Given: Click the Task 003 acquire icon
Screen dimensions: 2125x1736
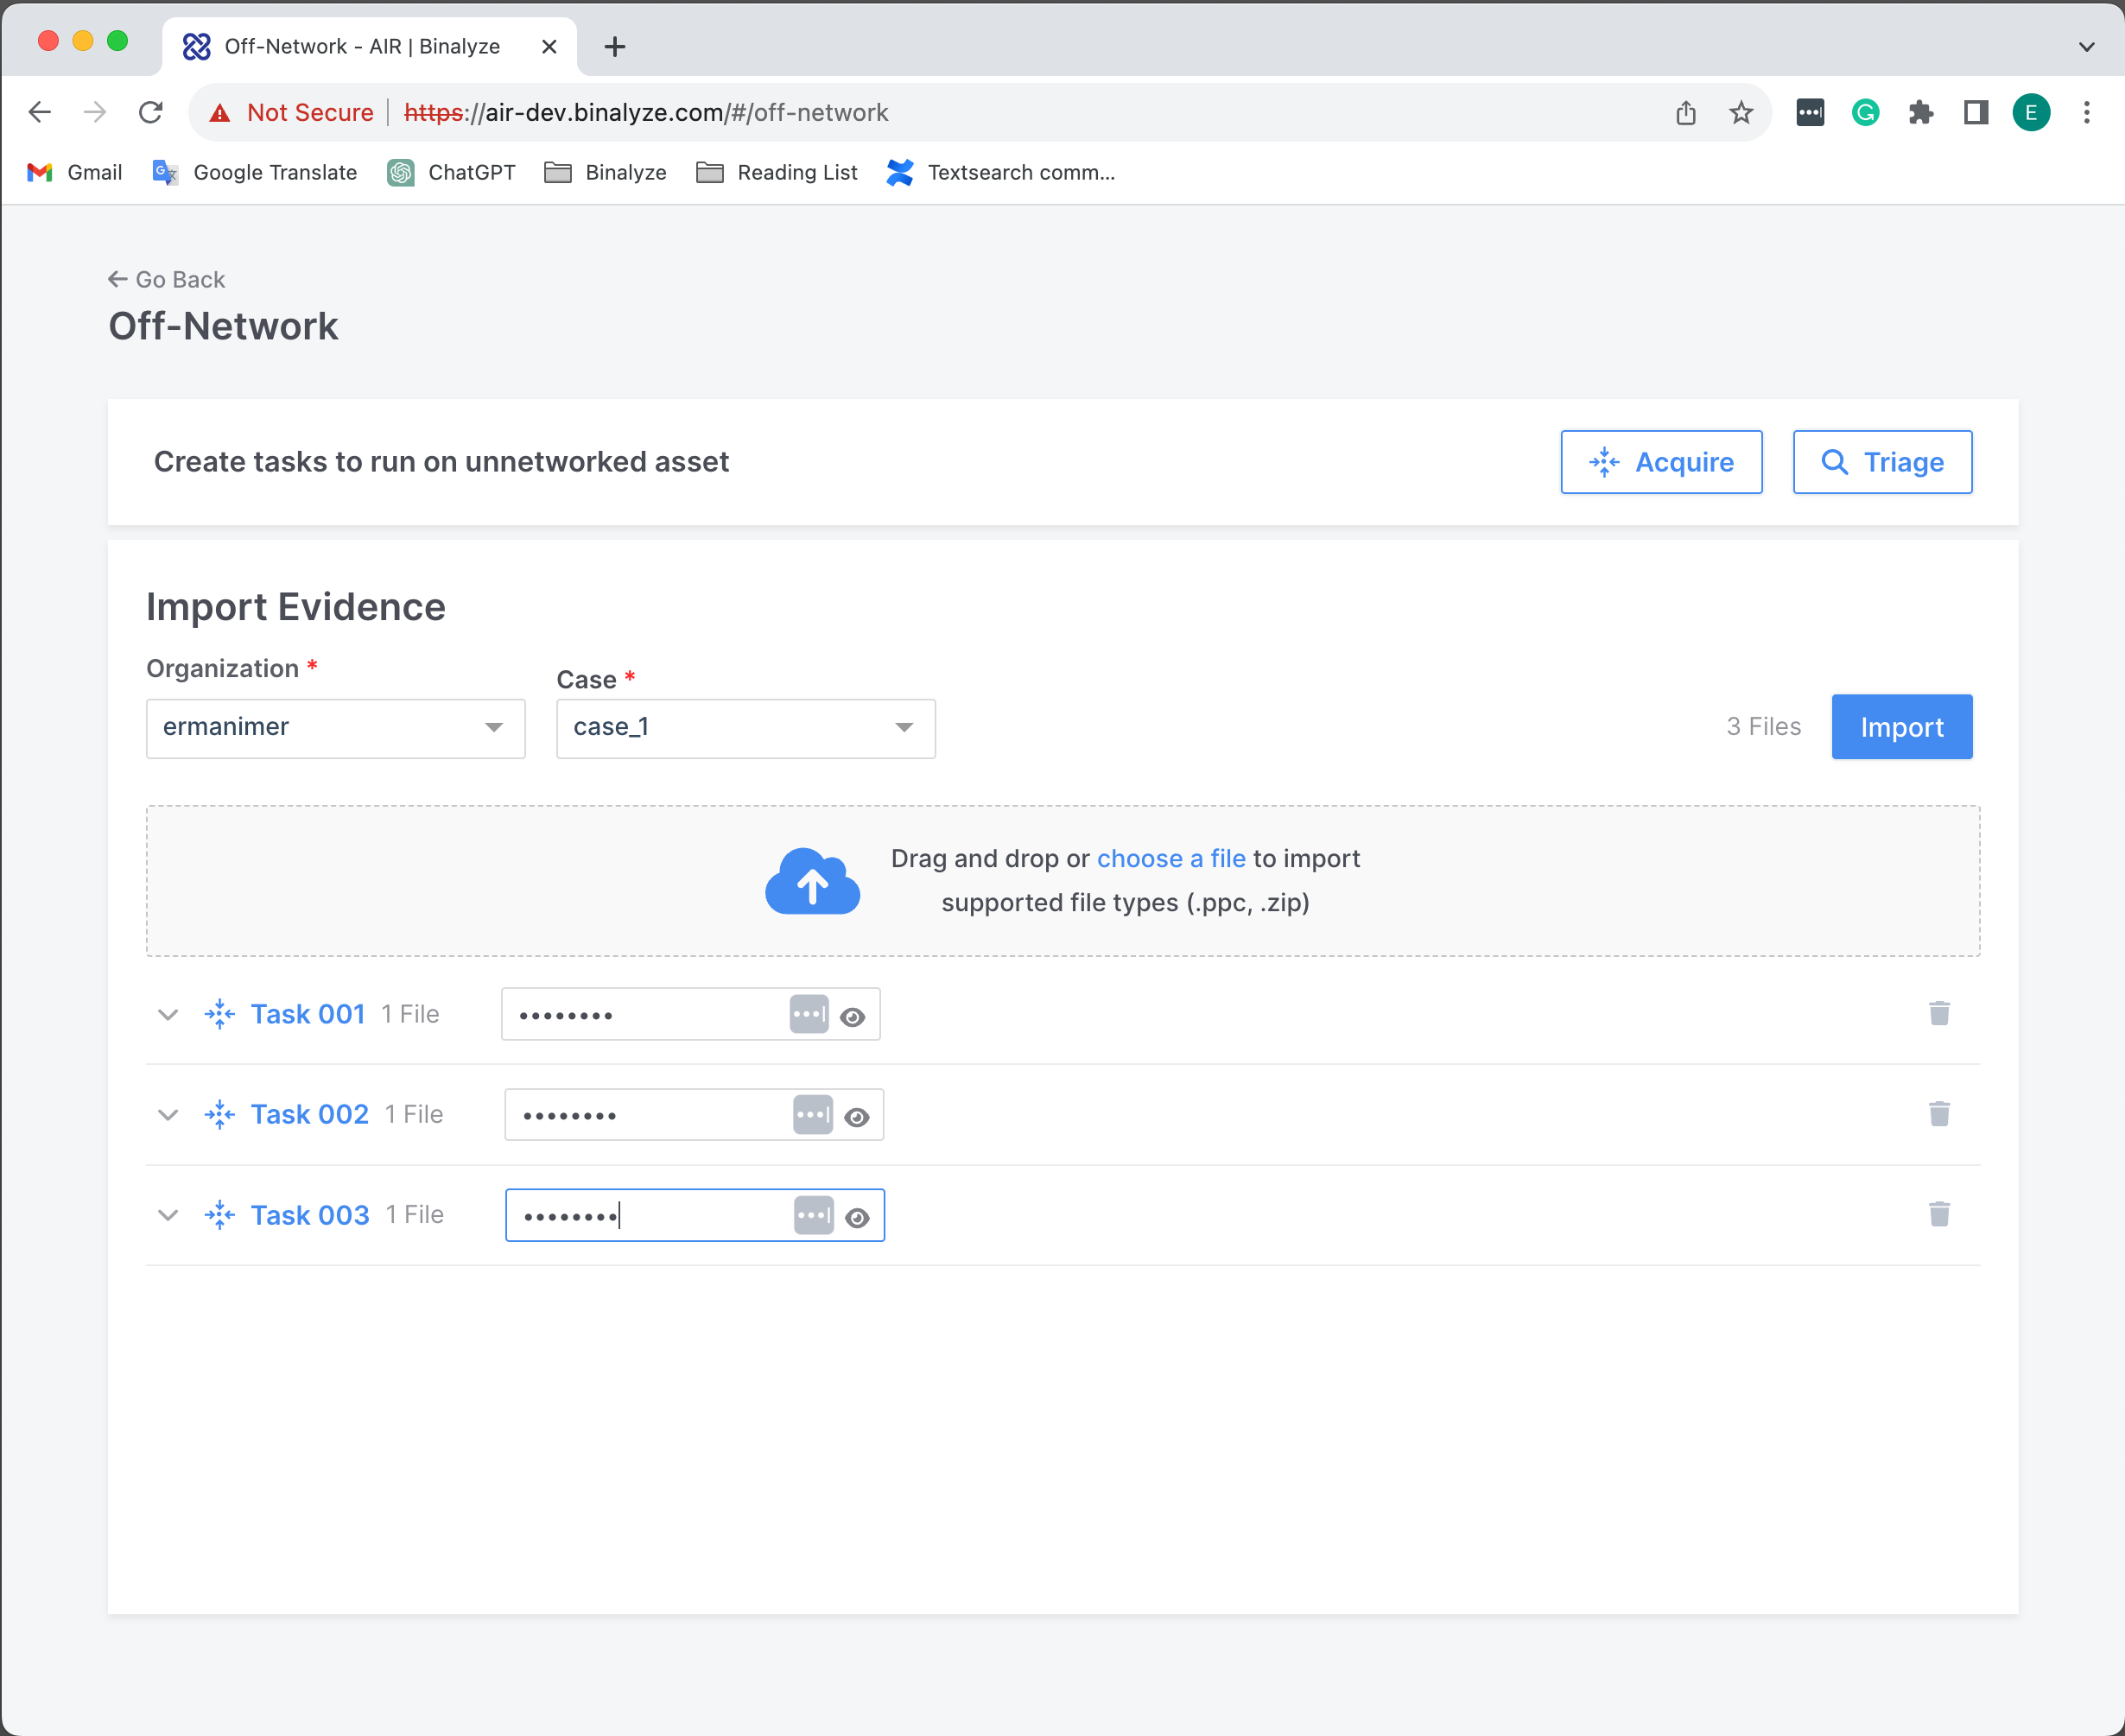Looking at the screenshot, I should click(219, 1215).
